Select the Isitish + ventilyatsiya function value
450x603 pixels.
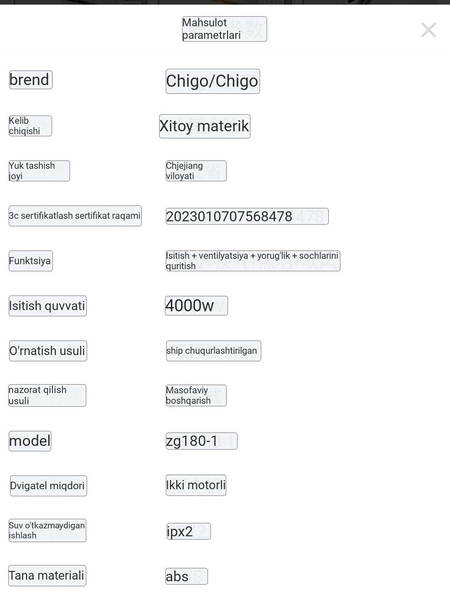pos(253,261)
